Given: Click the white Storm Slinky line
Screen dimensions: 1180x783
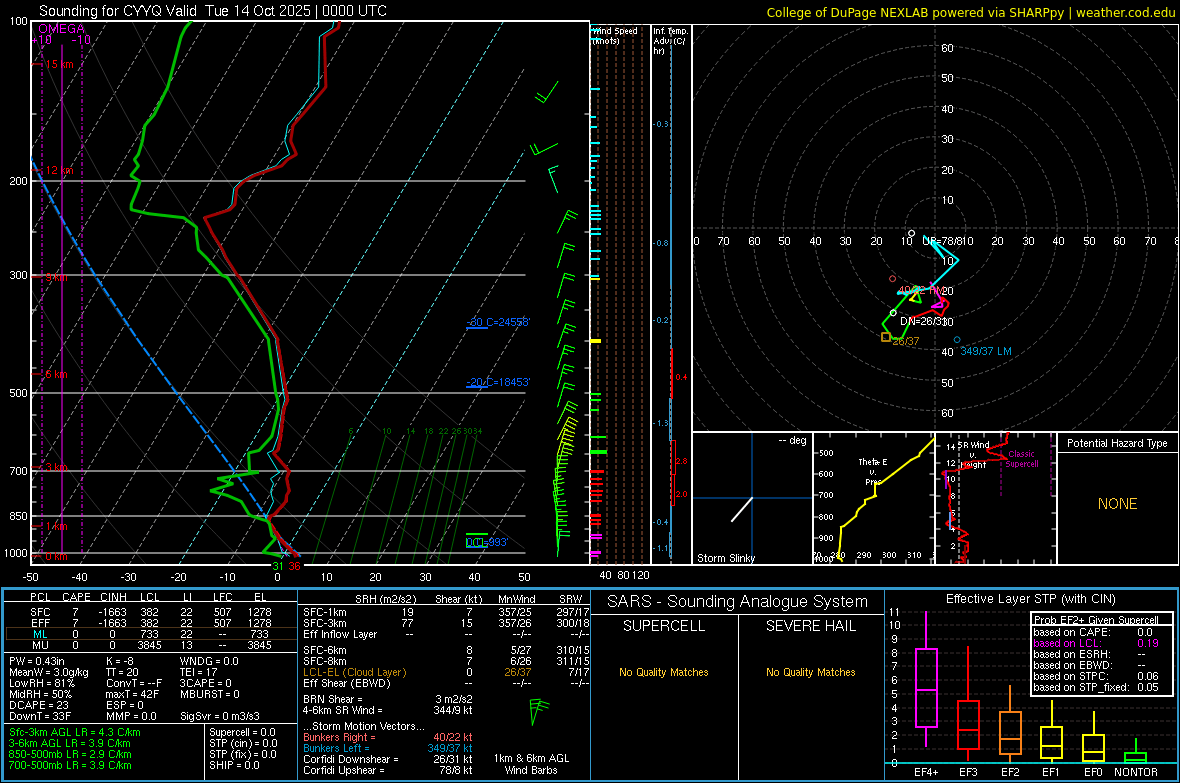Looking at the screenshot, I should pos(742,509).
